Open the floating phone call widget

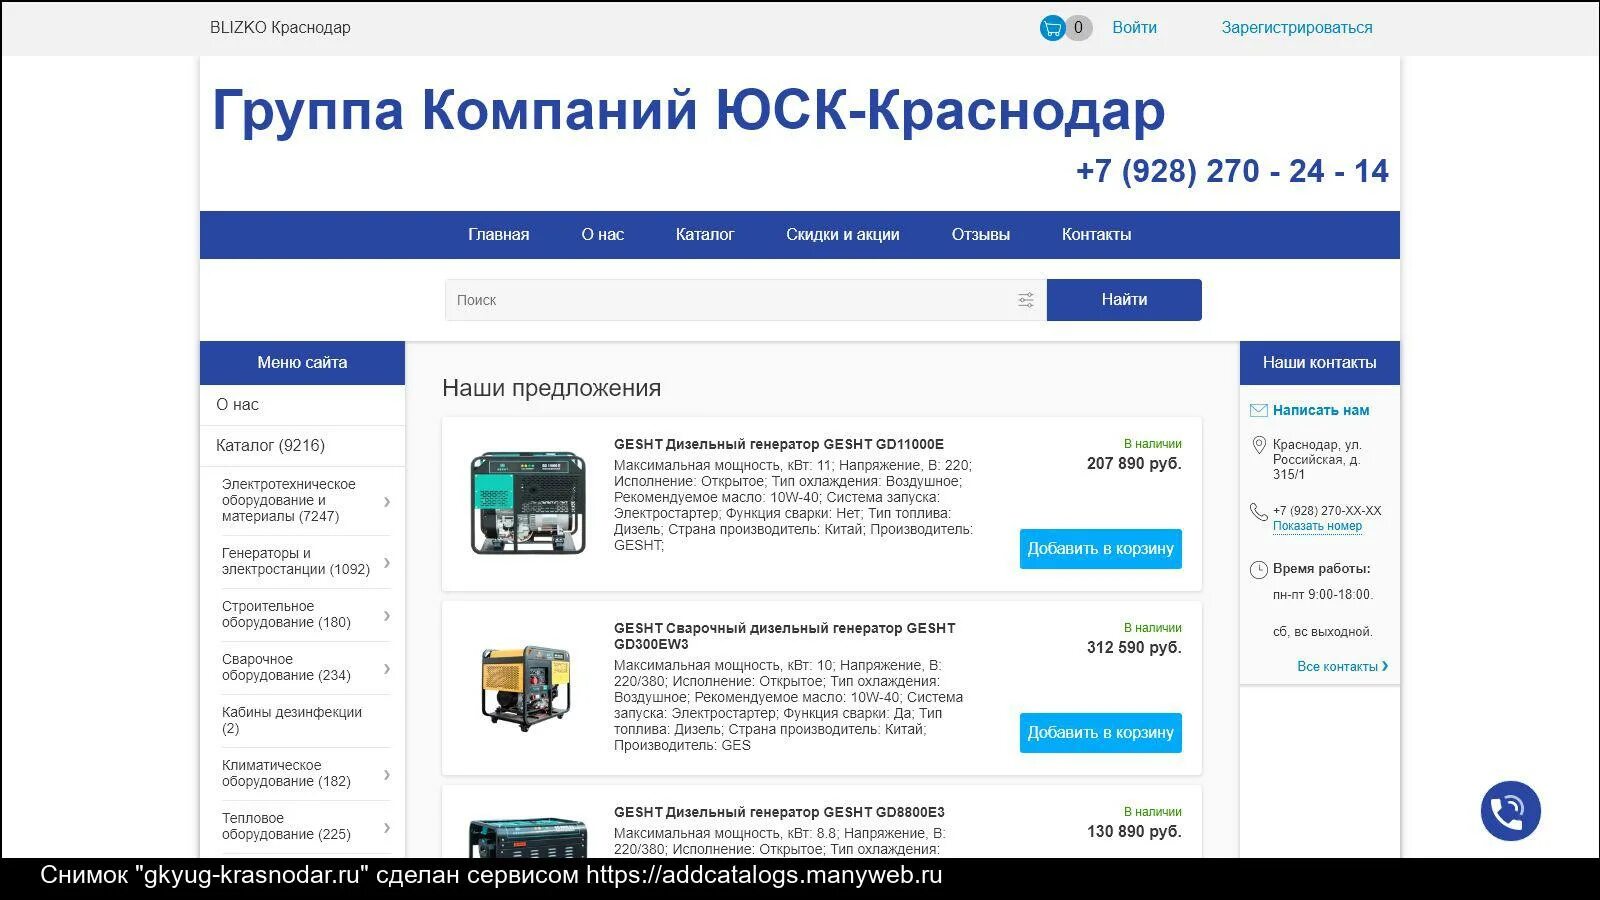tap(1510, 811)
